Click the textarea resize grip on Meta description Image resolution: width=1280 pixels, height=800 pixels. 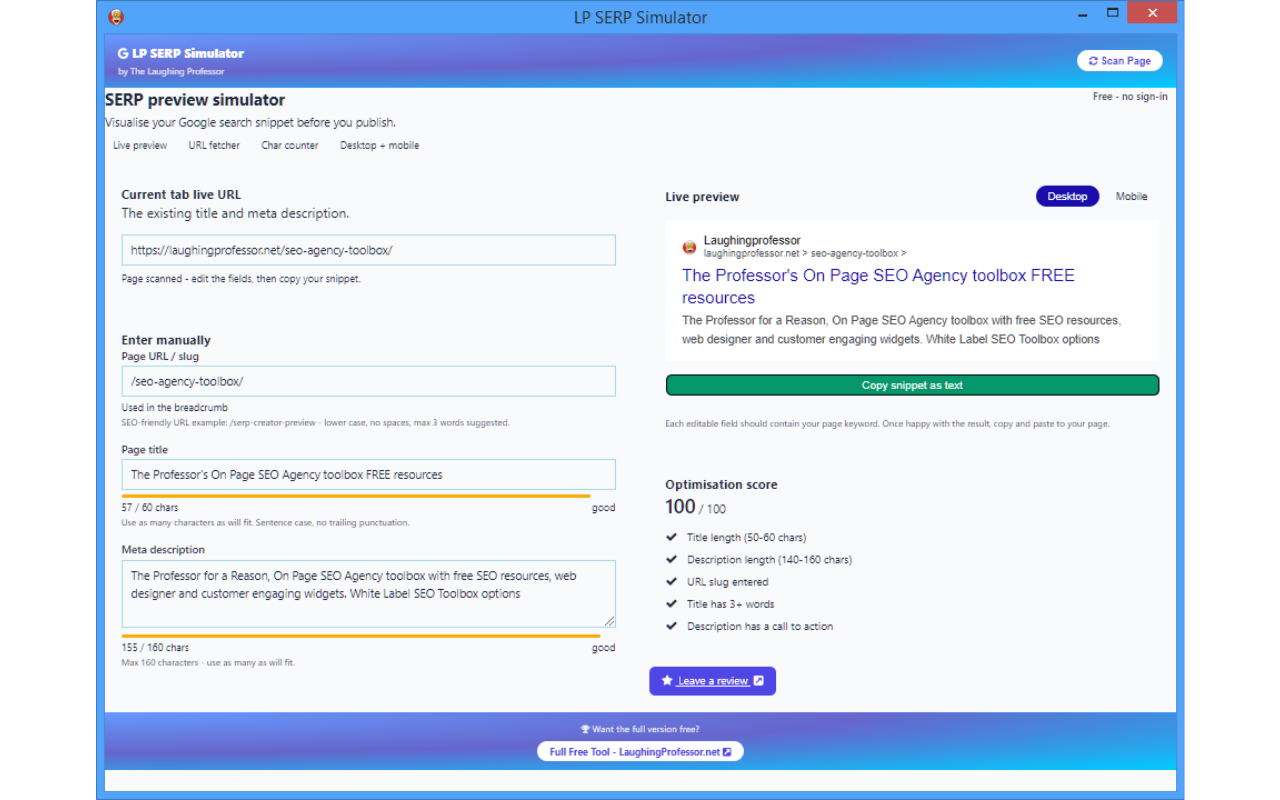tap(608, 620)
